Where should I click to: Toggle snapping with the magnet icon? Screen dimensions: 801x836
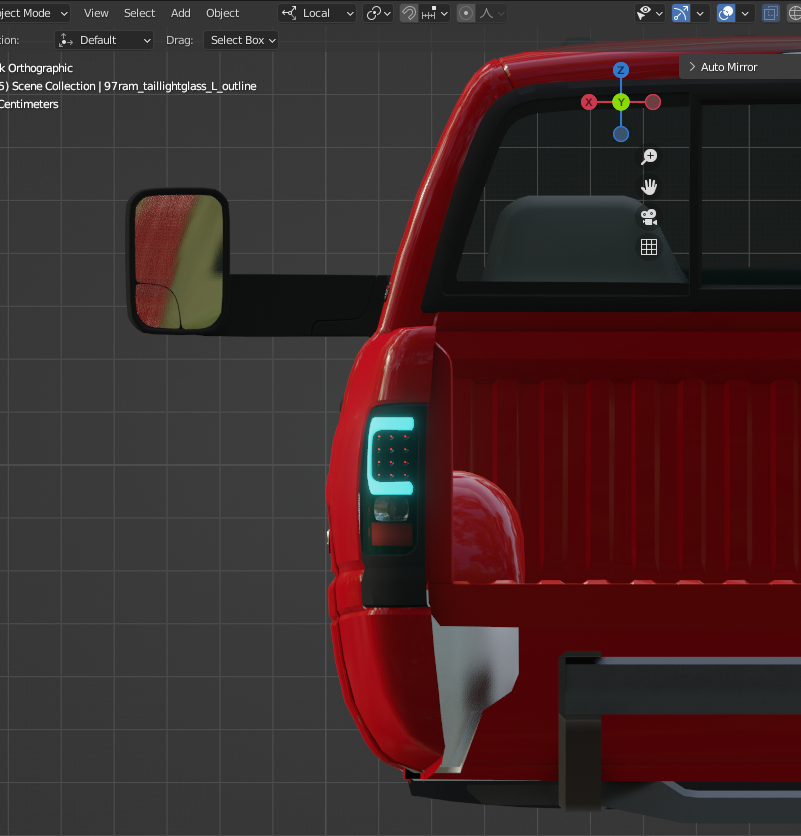click(409, 13)
